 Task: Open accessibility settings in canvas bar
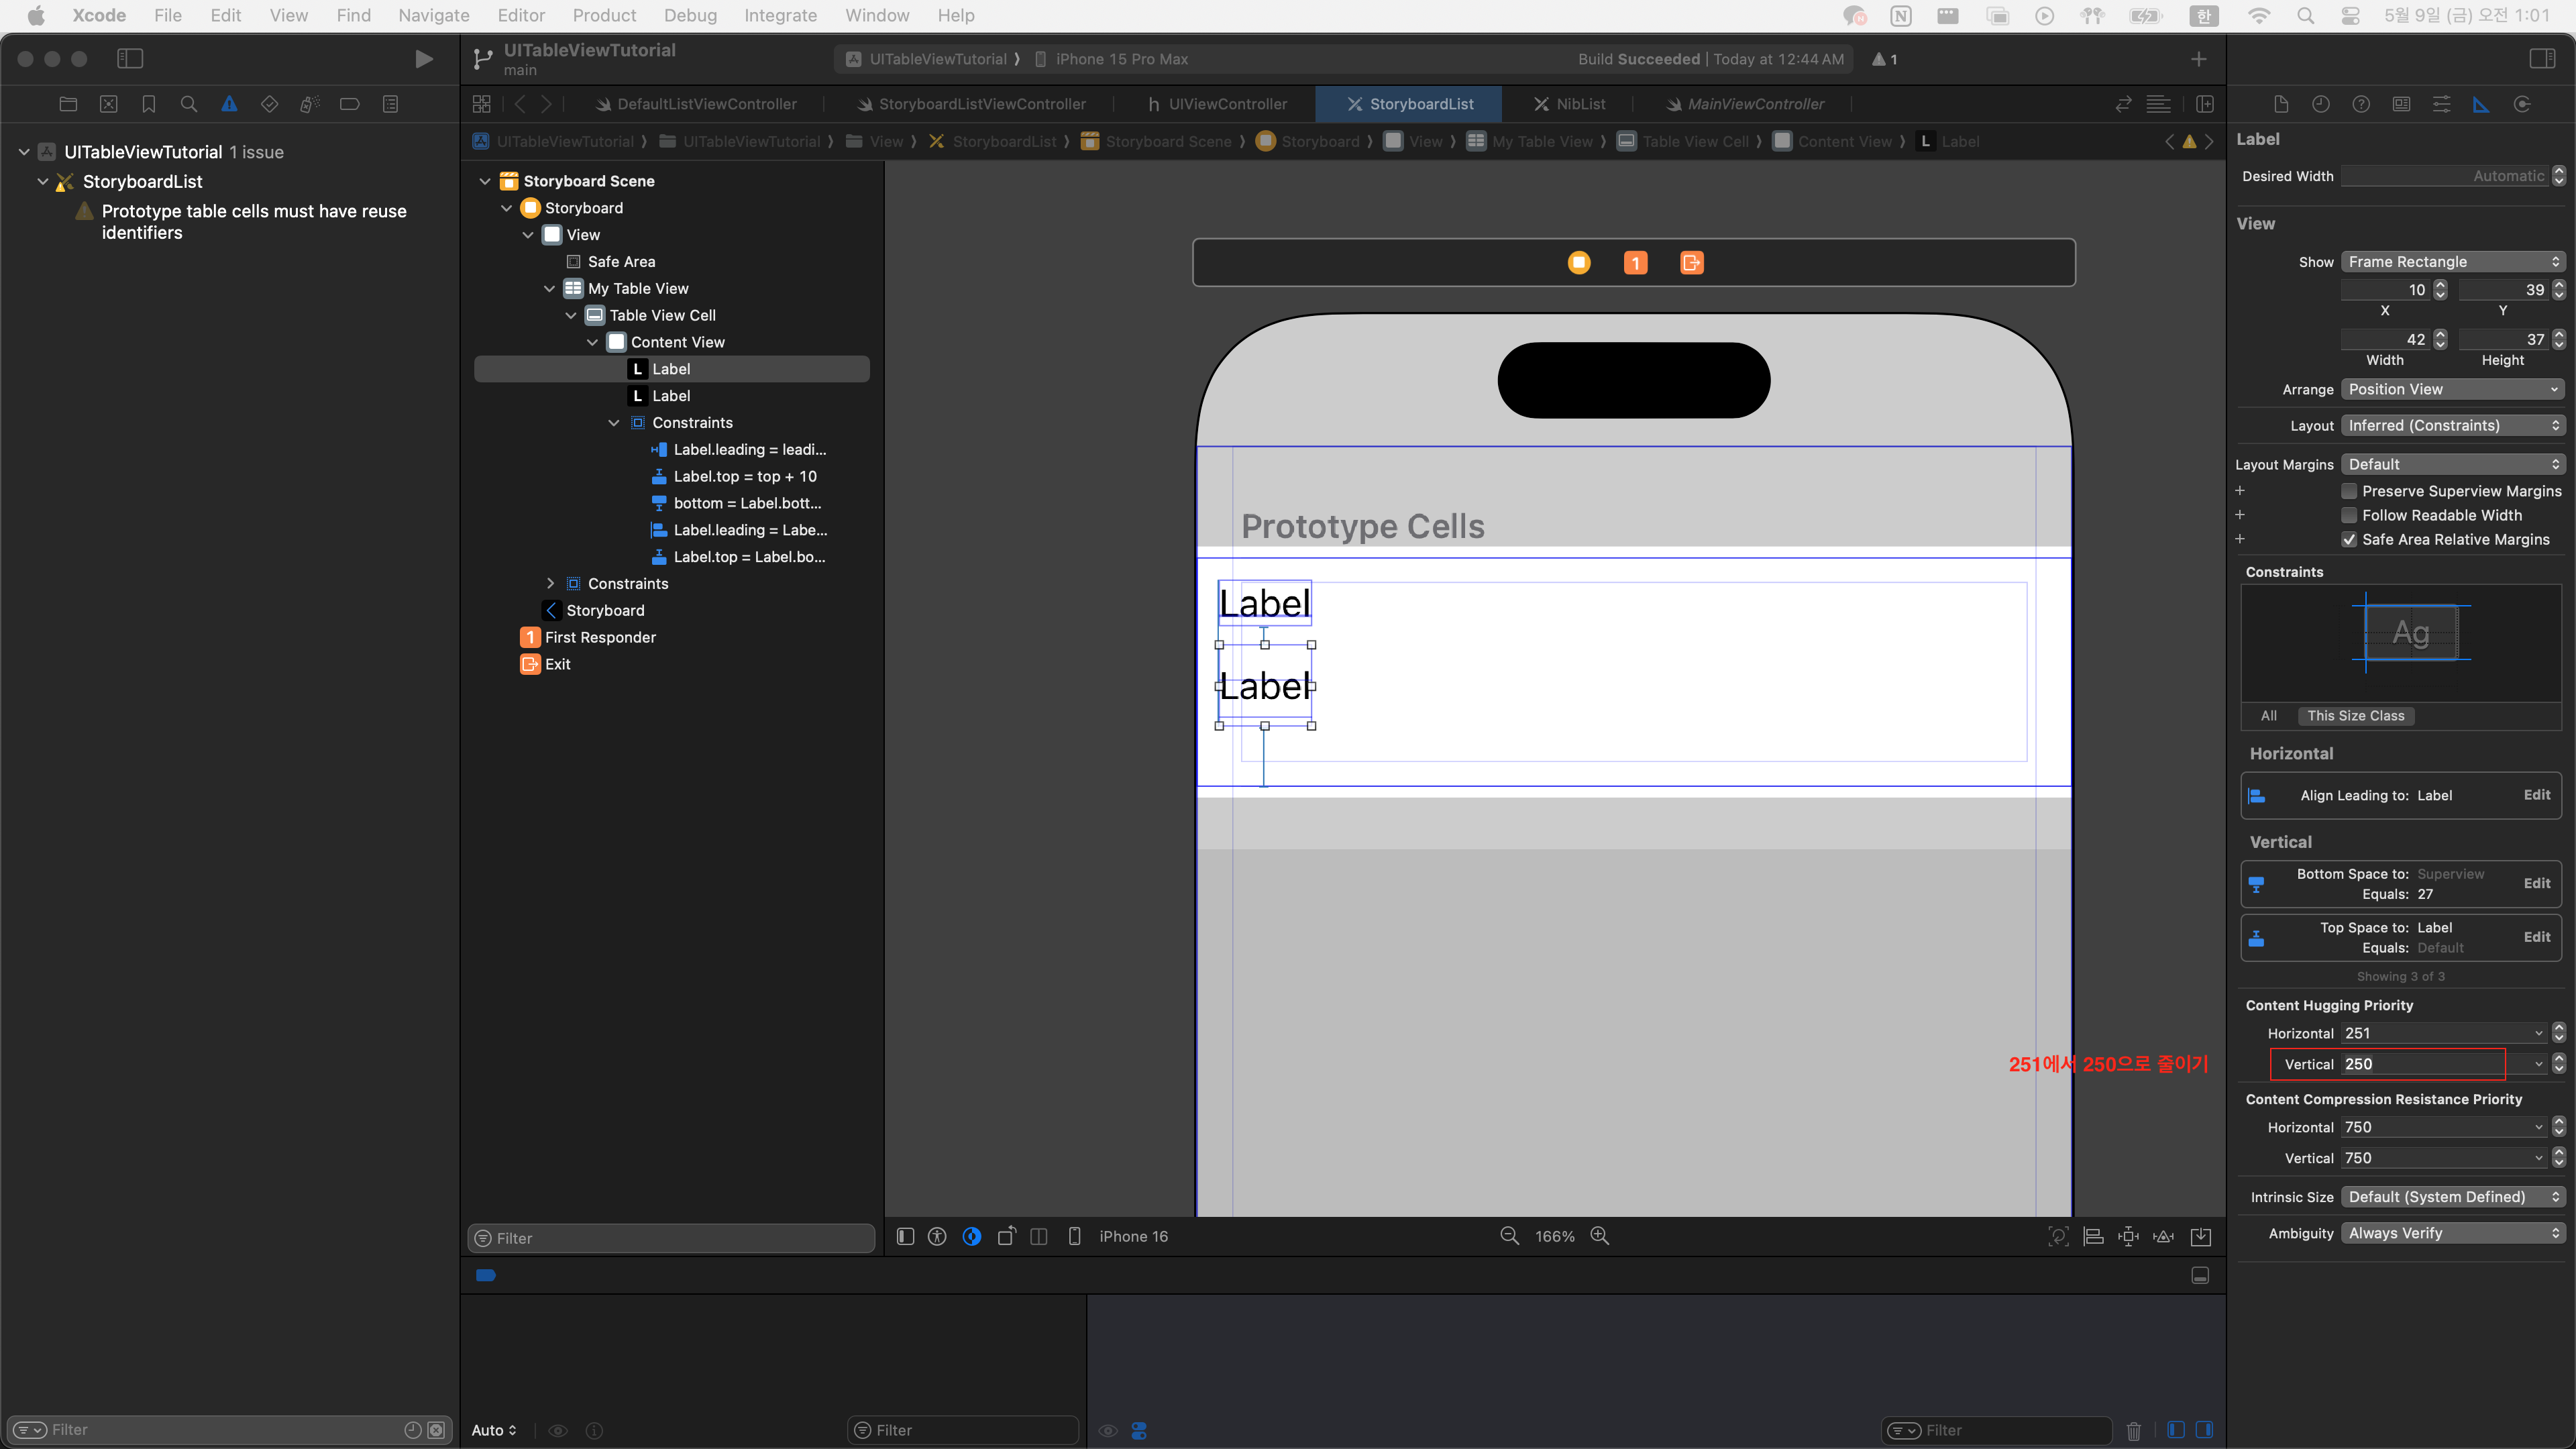937,1236
